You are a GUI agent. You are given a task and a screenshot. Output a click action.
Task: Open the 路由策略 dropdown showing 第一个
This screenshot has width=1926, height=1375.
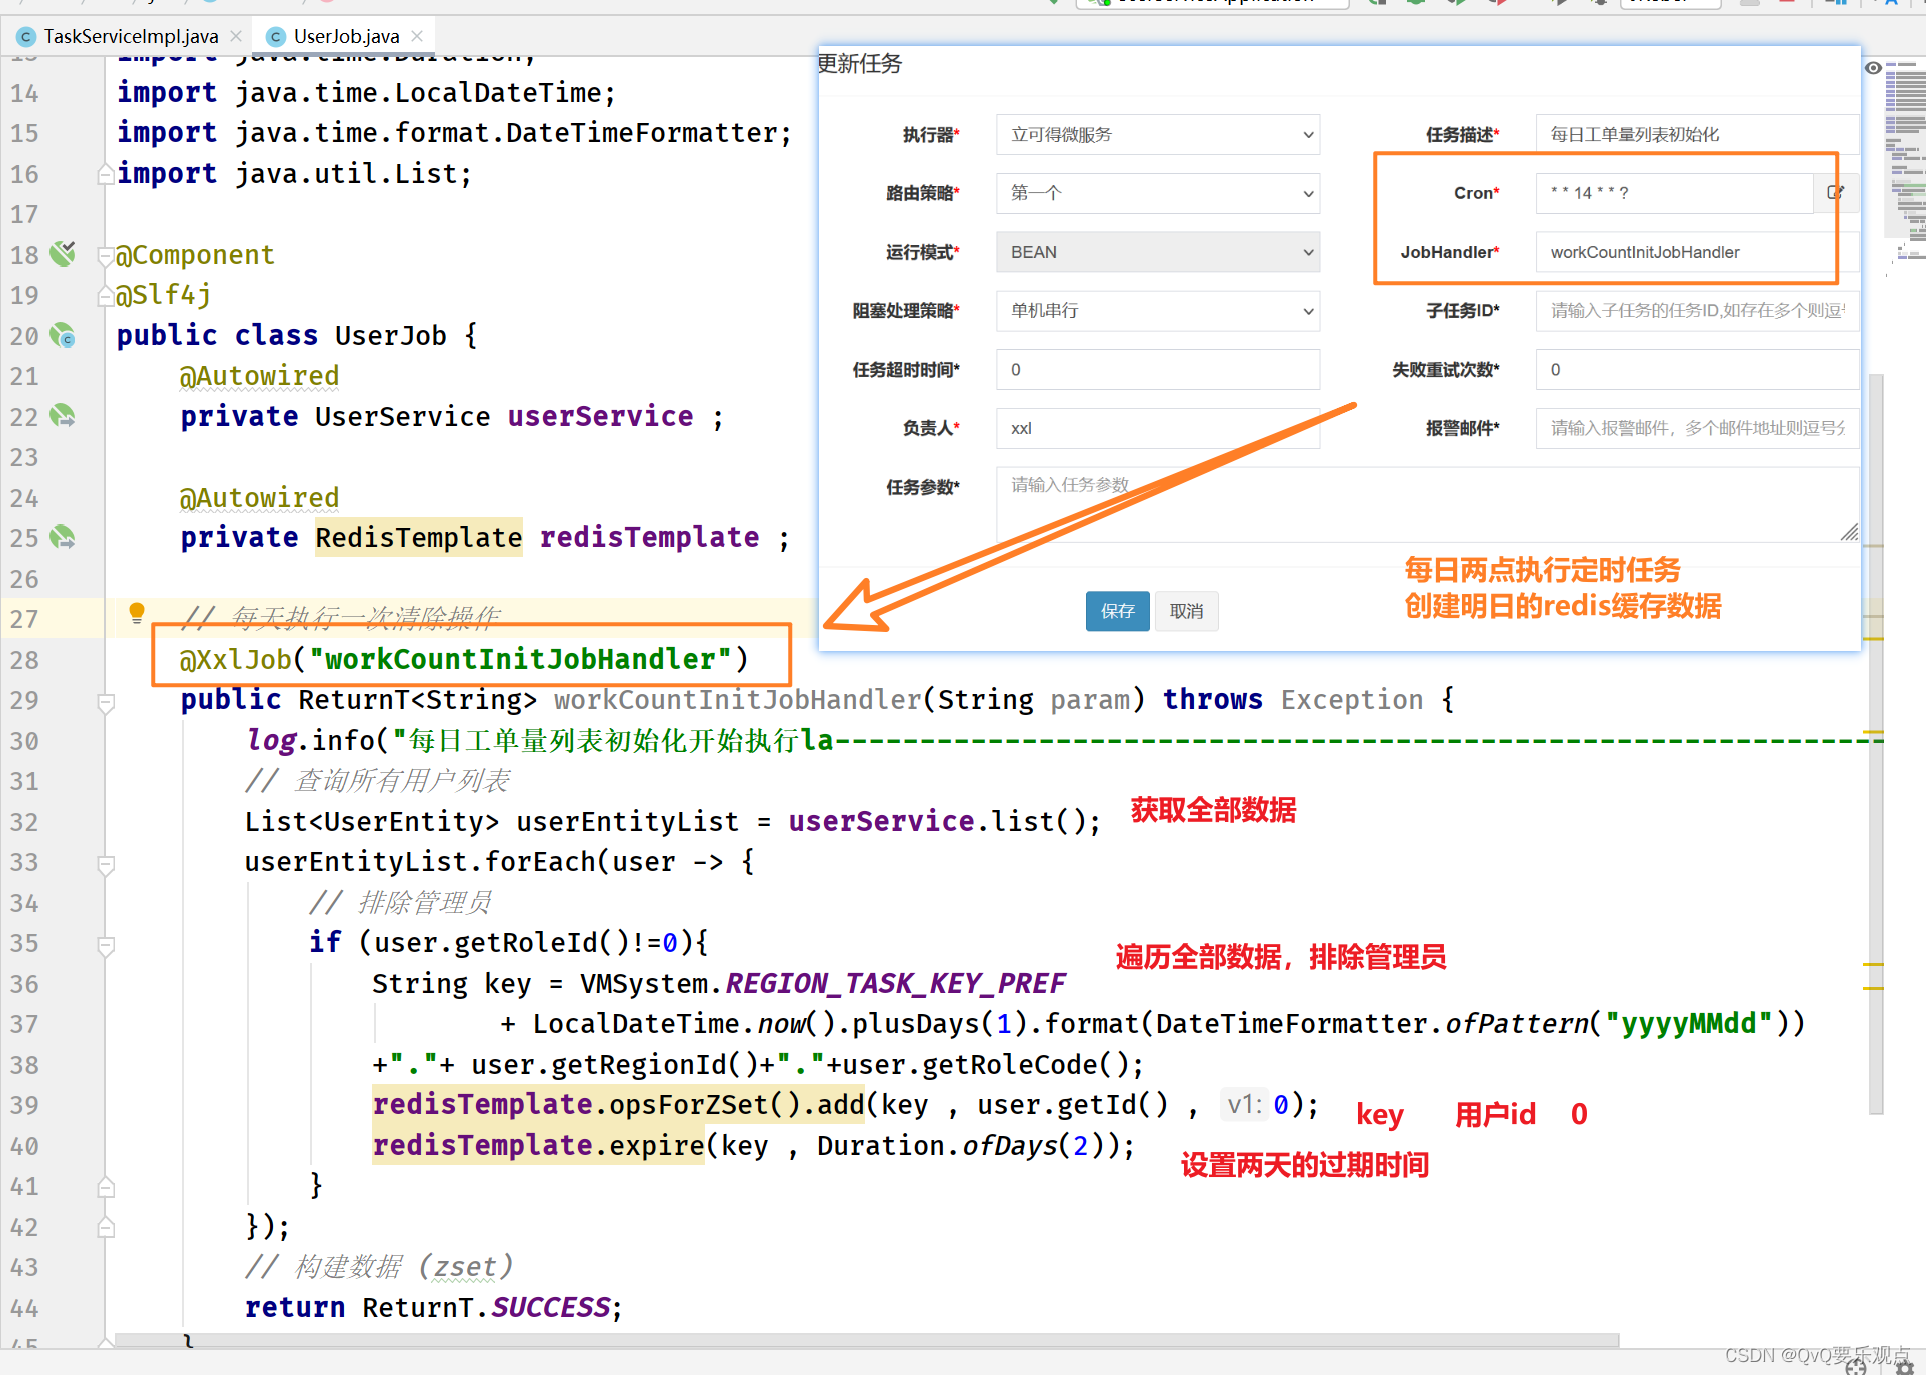(1158, 193)
